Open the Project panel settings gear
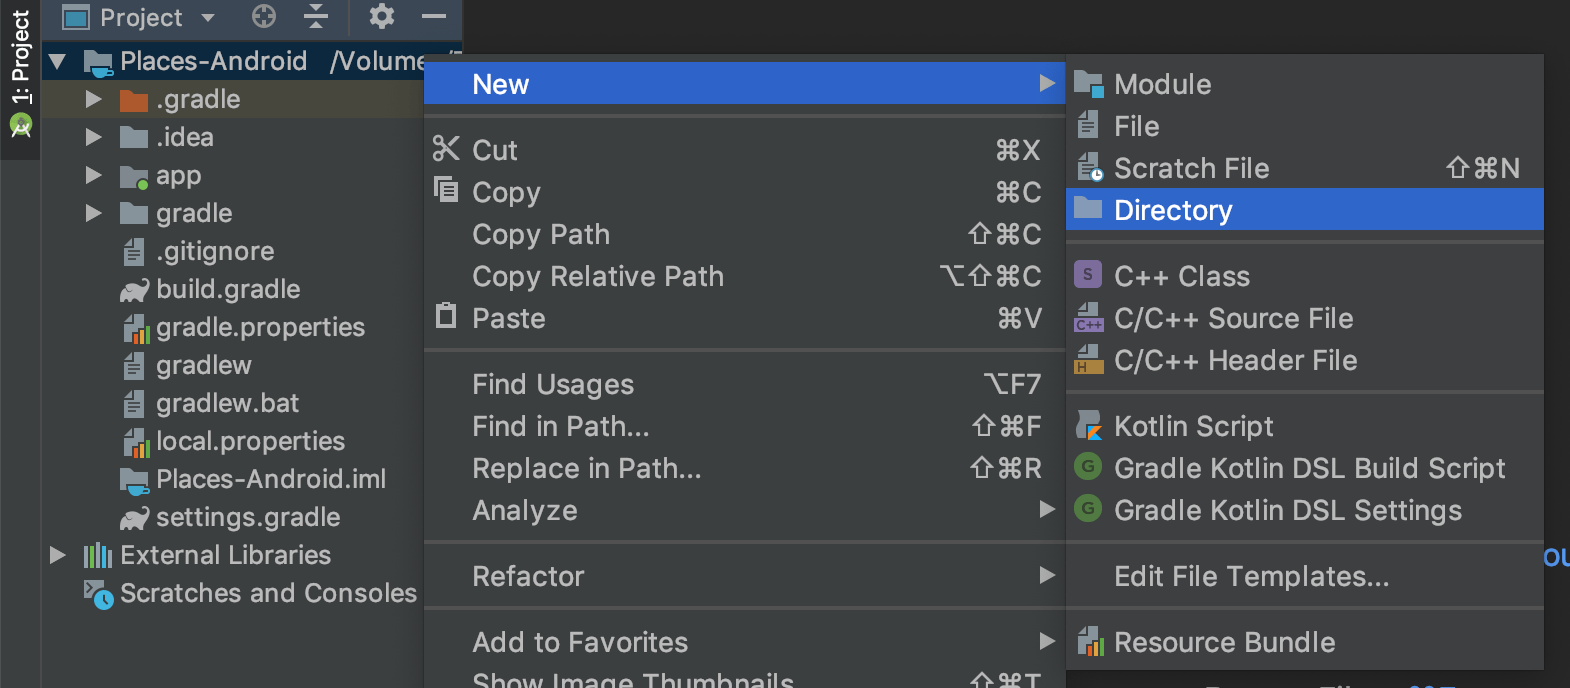Viewport: 1570px width, 688px height. (380, 17)
